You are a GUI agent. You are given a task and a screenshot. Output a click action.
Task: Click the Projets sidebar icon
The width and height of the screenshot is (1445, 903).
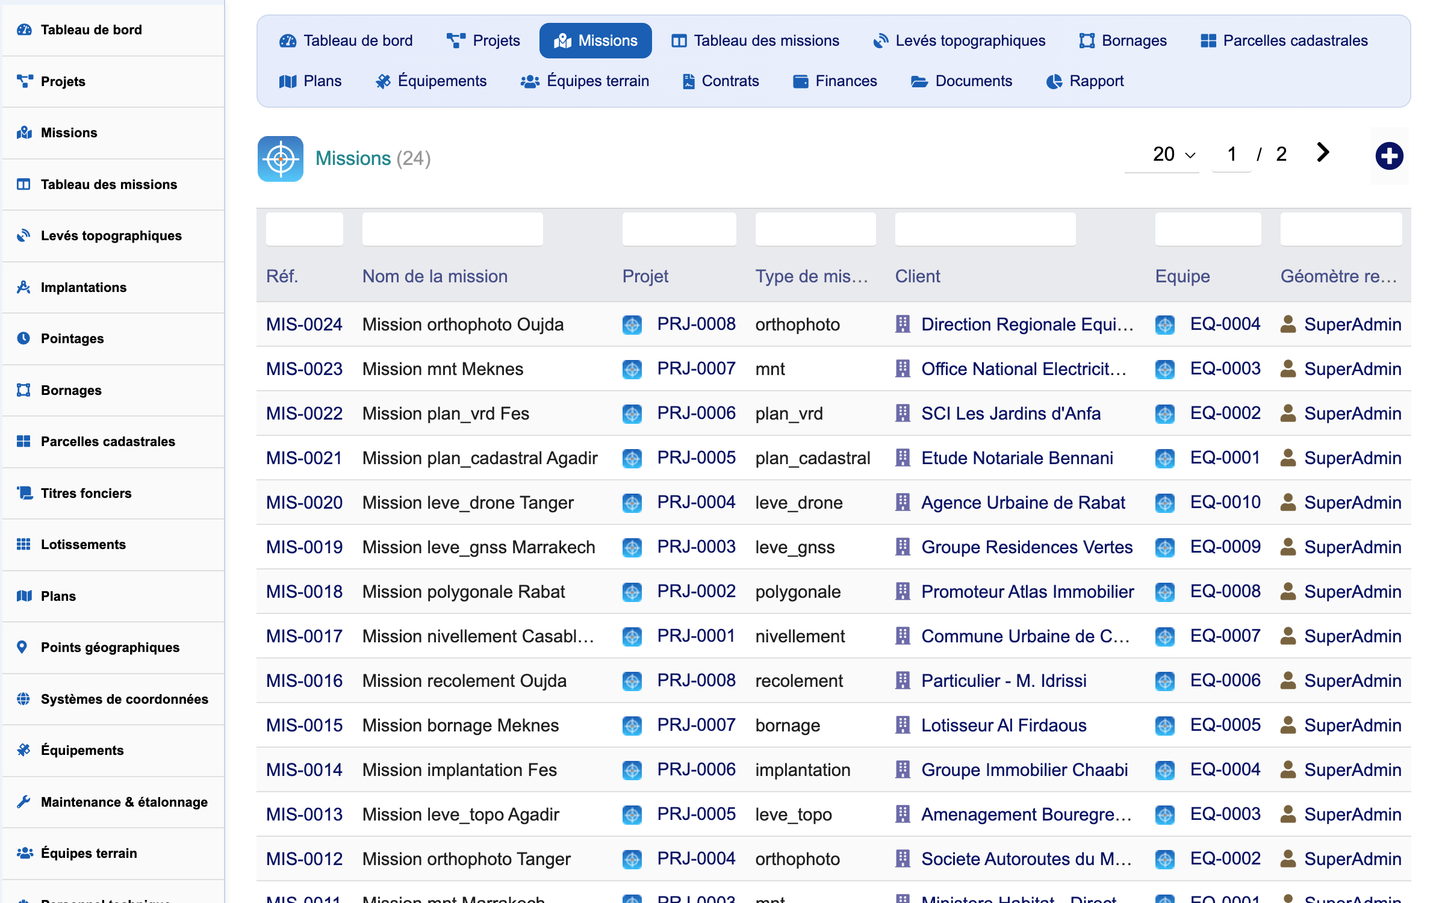tap(24, 81)
